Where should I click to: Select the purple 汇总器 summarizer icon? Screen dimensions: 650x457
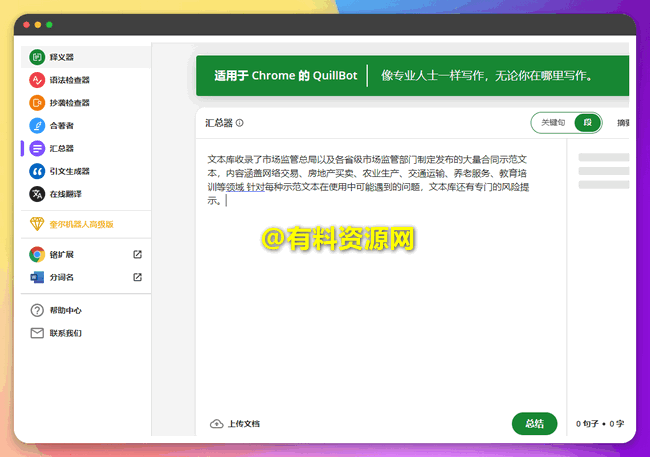click(37, 148)
